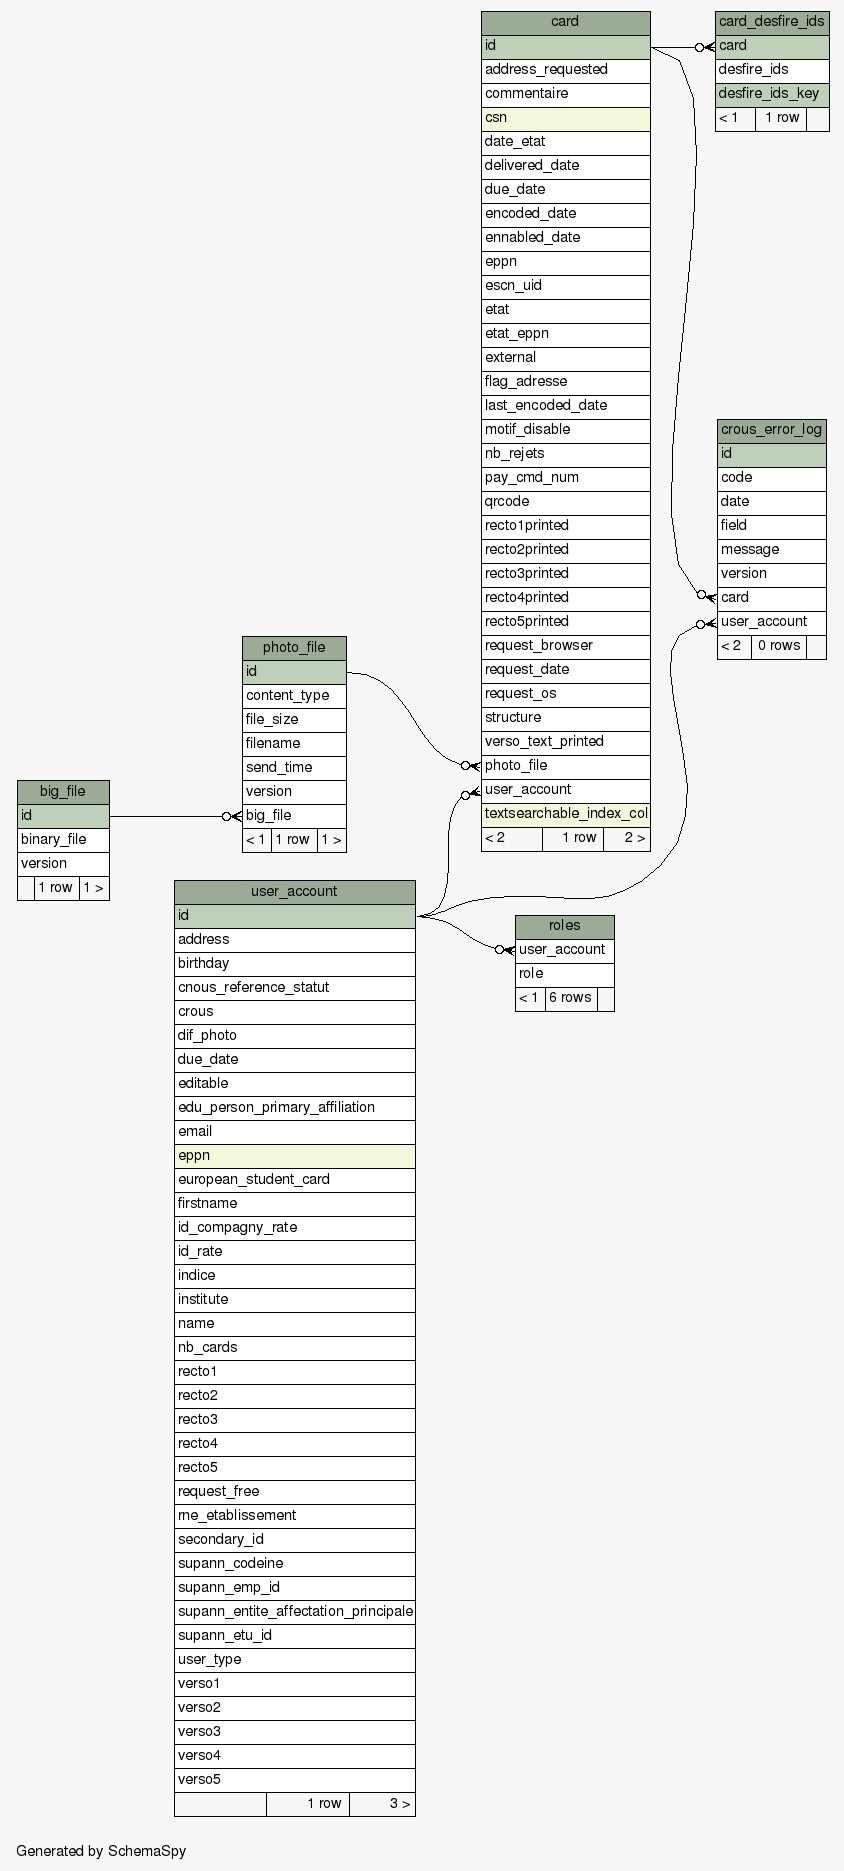844x1871 pixels.
Task: Click the desfire_ids_key column
Action: coord(771,94)
